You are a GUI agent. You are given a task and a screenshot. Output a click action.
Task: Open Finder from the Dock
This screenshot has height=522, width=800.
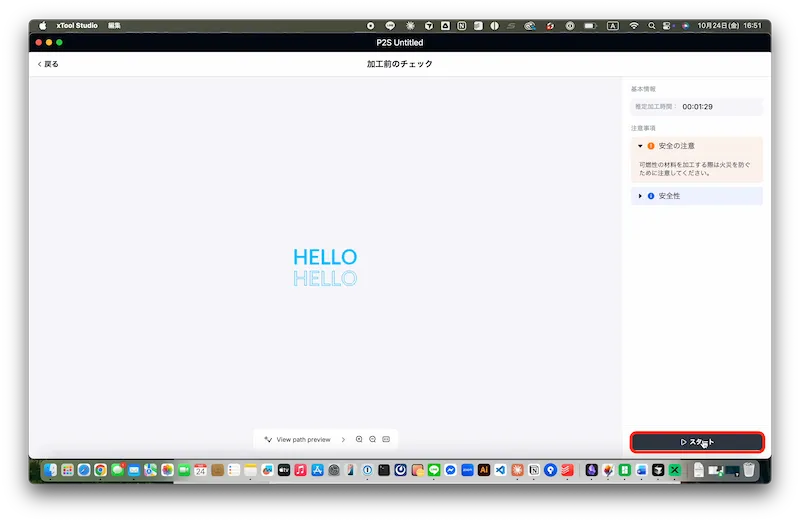[x=50, y=469]
